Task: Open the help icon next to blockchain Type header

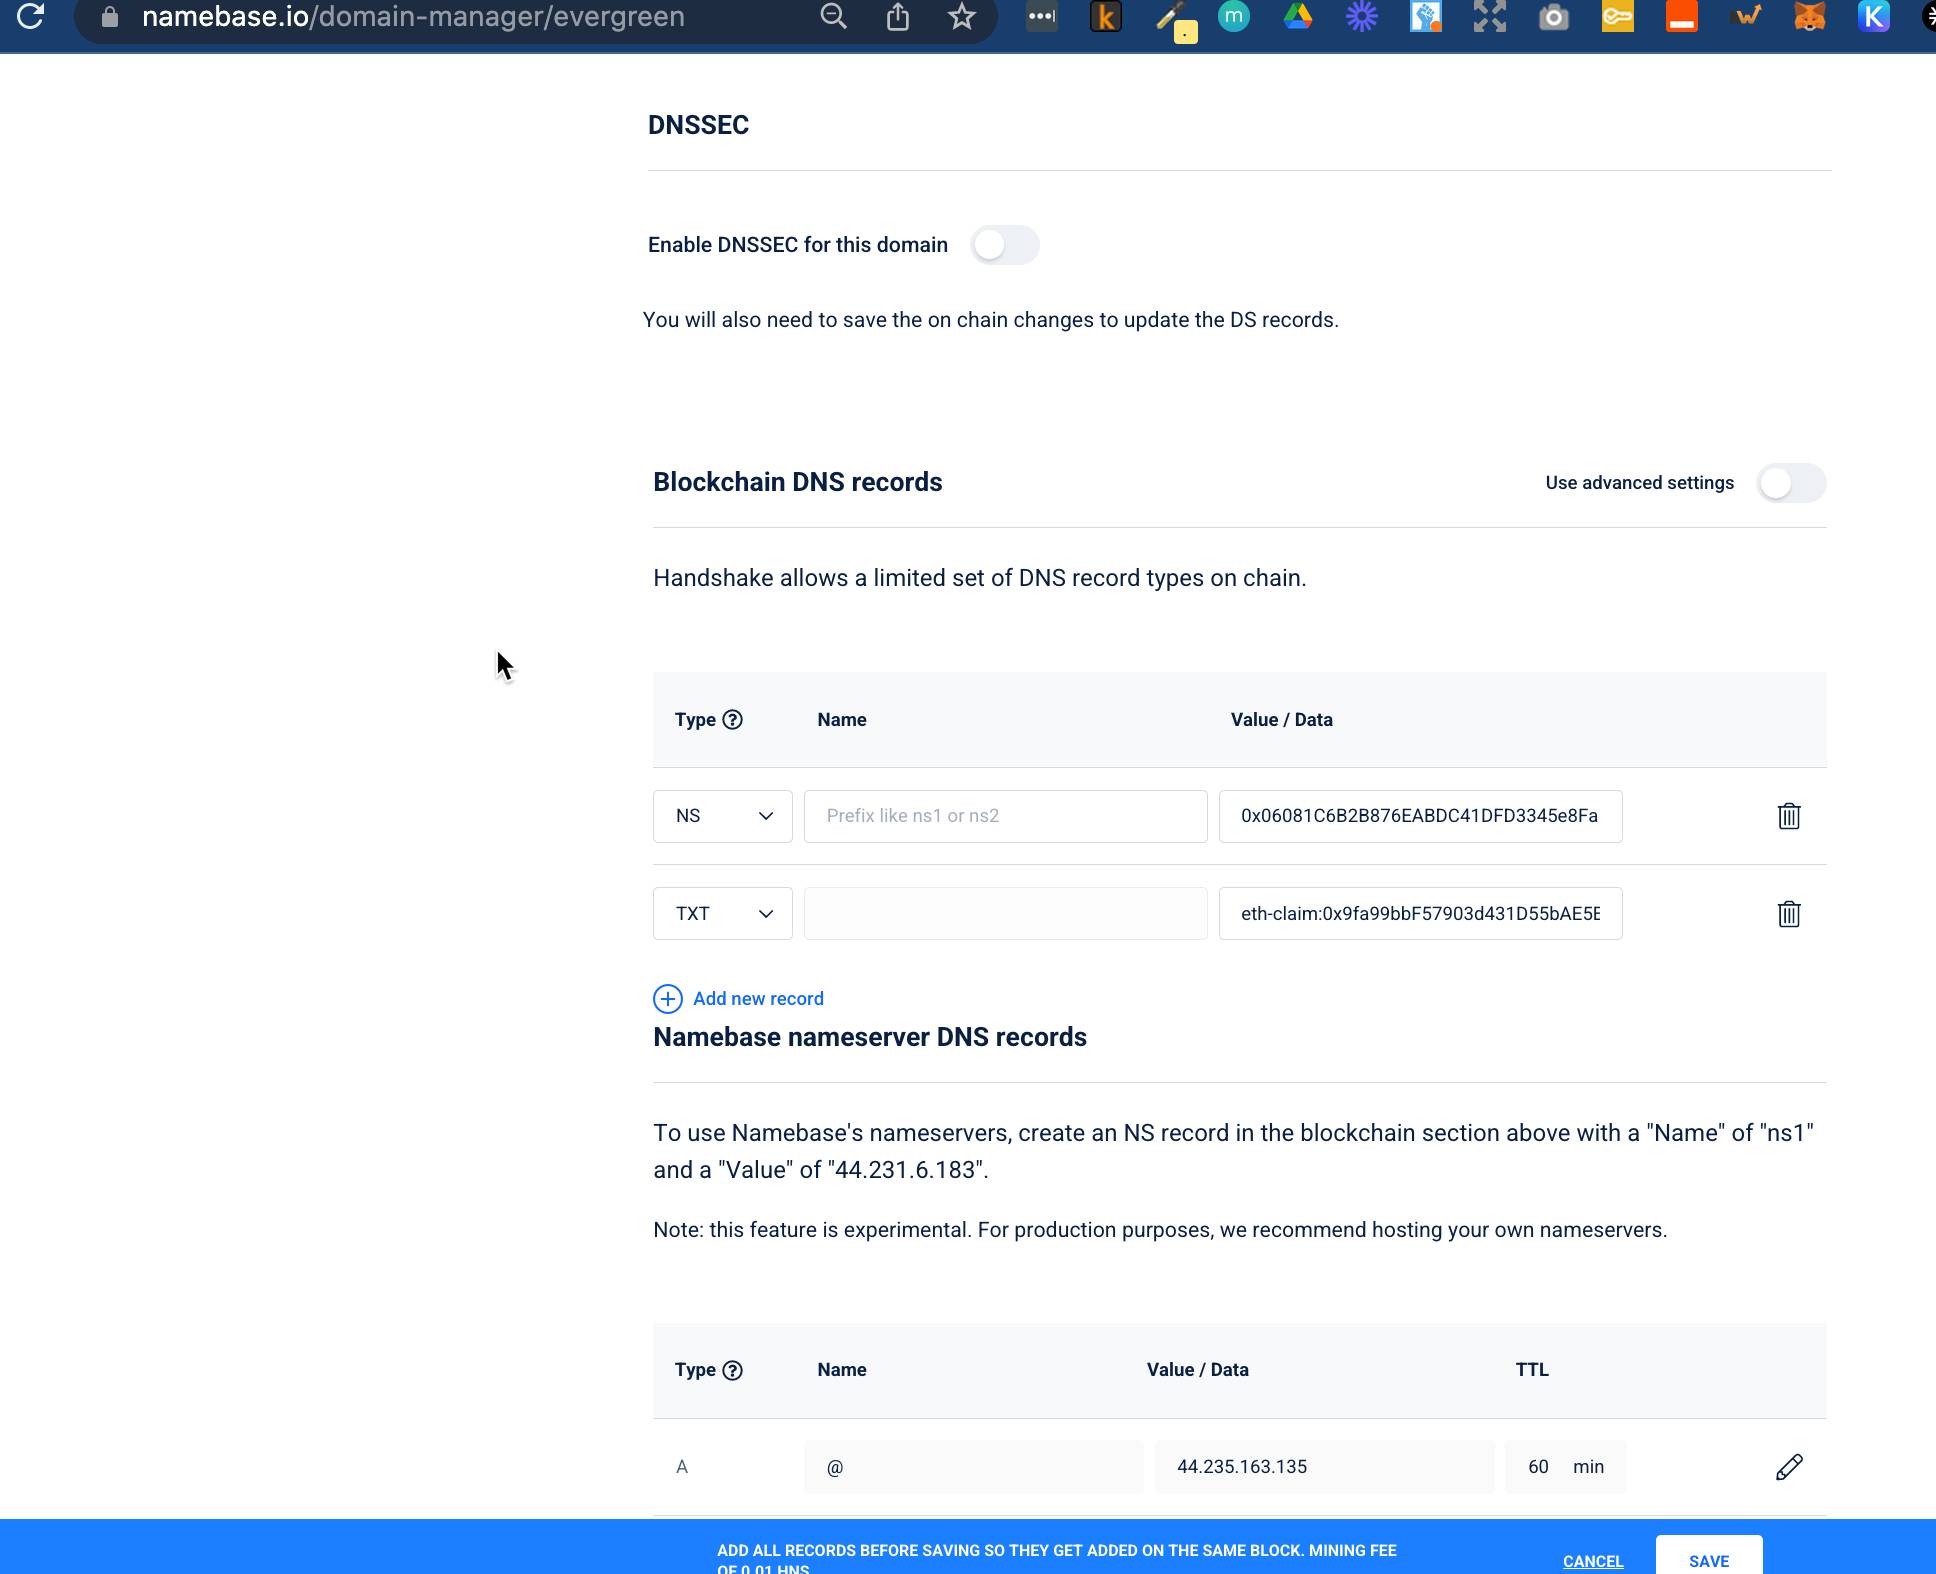Action: 732,720
